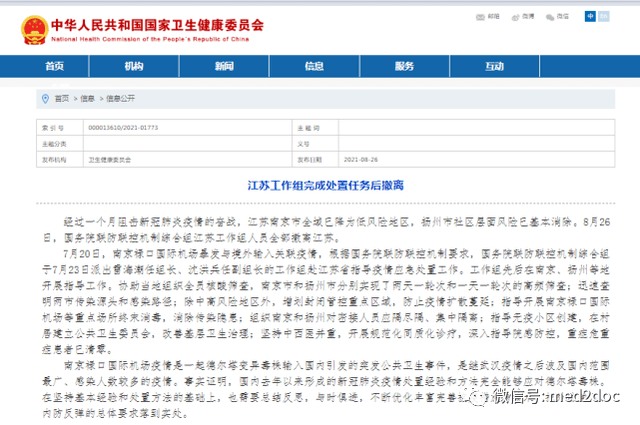This screenshot has width=640, height=425.
Task: Switch language to En (English)
Action: pos(604,16)
